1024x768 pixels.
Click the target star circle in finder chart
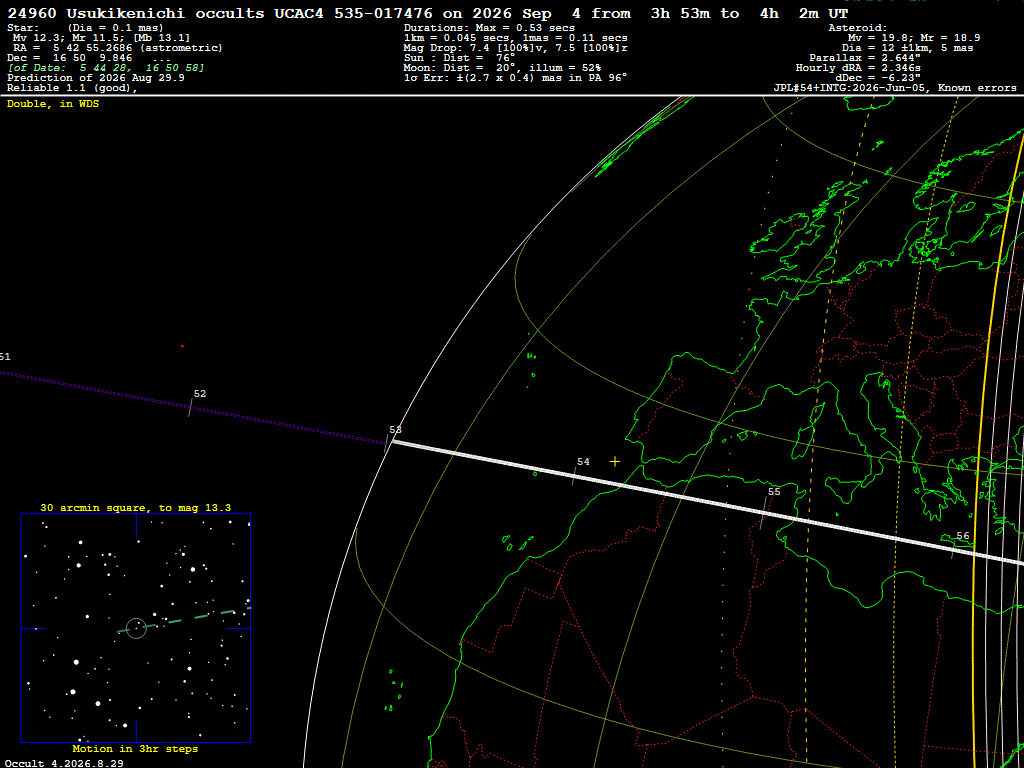coord(136,628)
